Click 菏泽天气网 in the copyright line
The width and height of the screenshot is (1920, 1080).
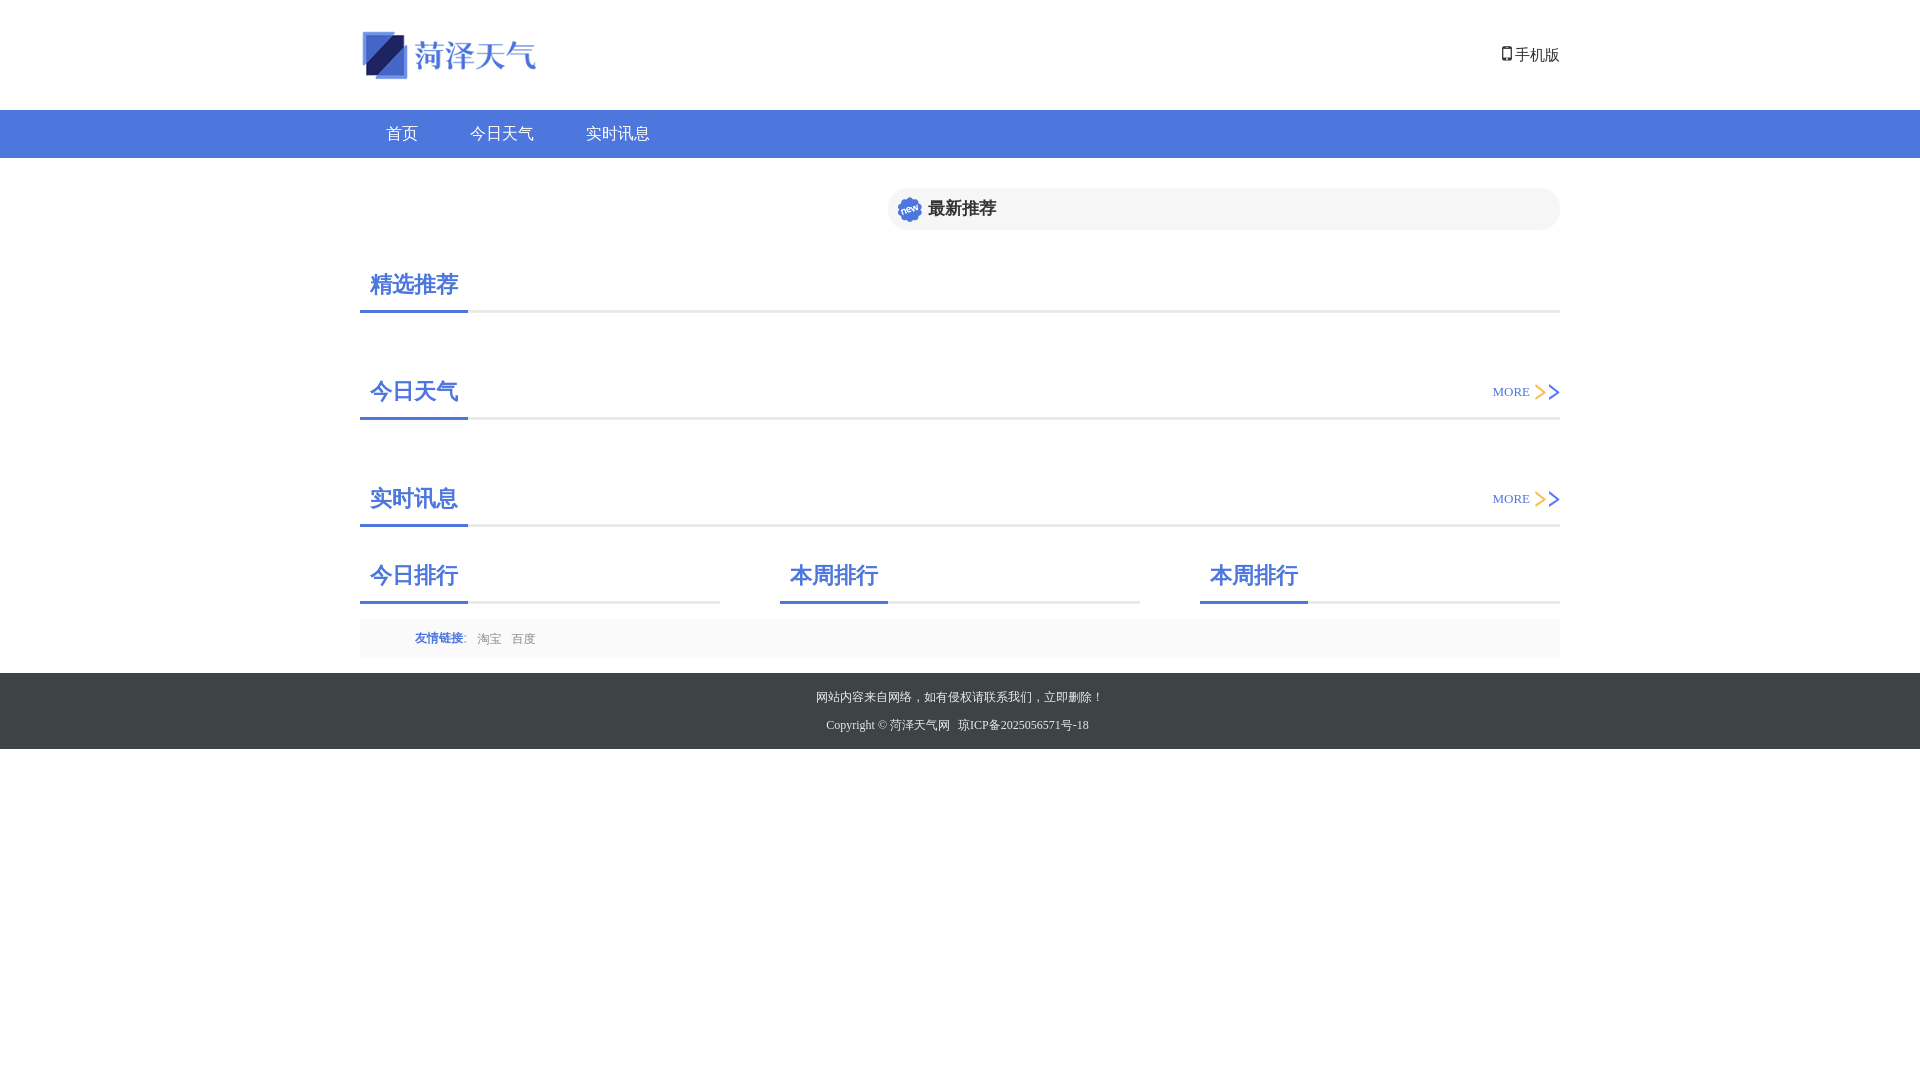point(920,725)
